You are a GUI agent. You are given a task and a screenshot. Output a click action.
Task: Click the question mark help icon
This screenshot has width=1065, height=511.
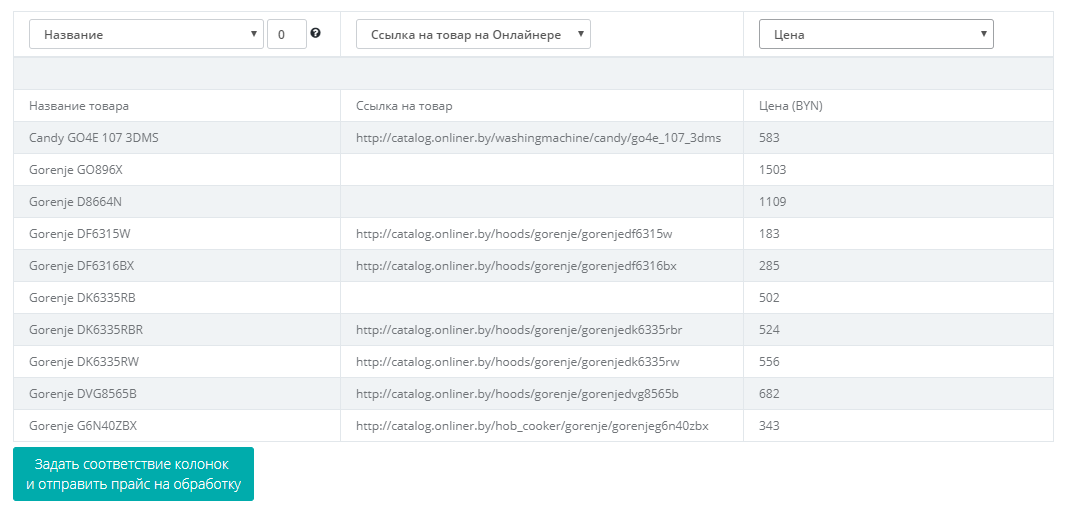click(315, 33)
